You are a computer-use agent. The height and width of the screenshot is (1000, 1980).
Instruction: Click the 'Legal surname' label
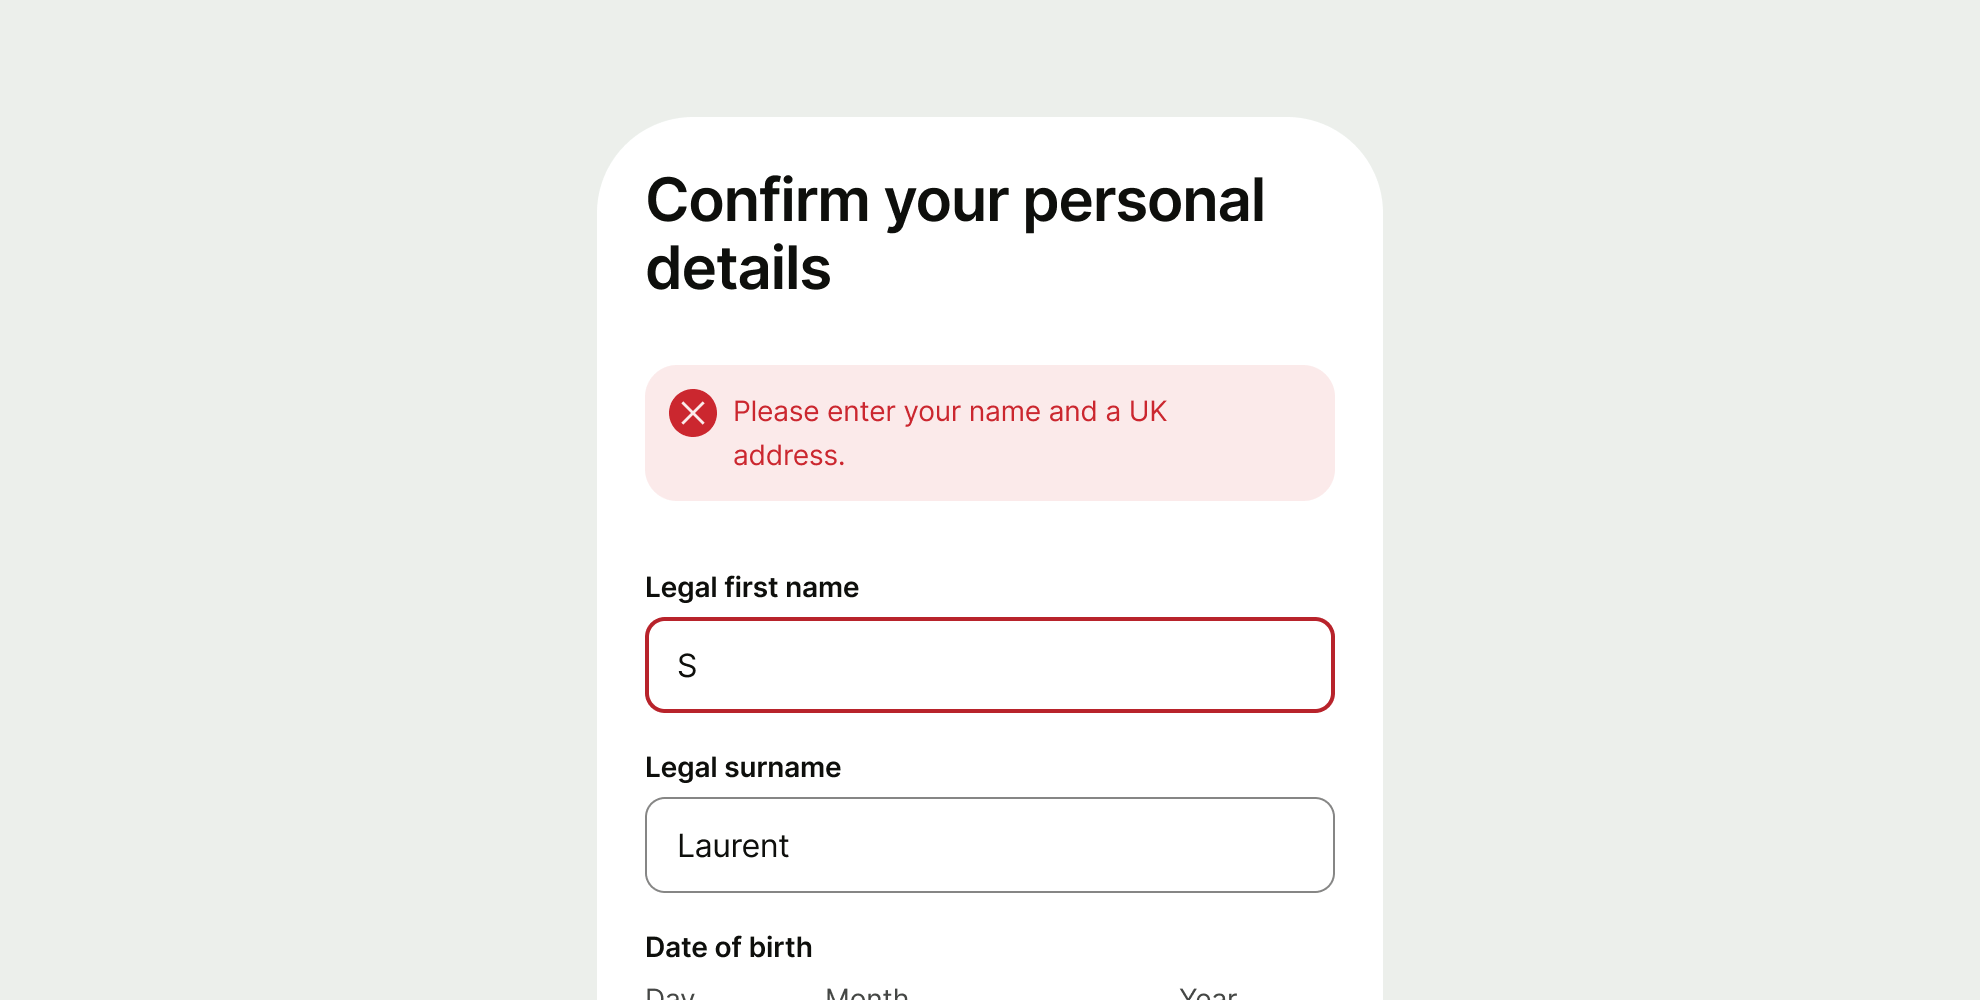pos(742,767)
